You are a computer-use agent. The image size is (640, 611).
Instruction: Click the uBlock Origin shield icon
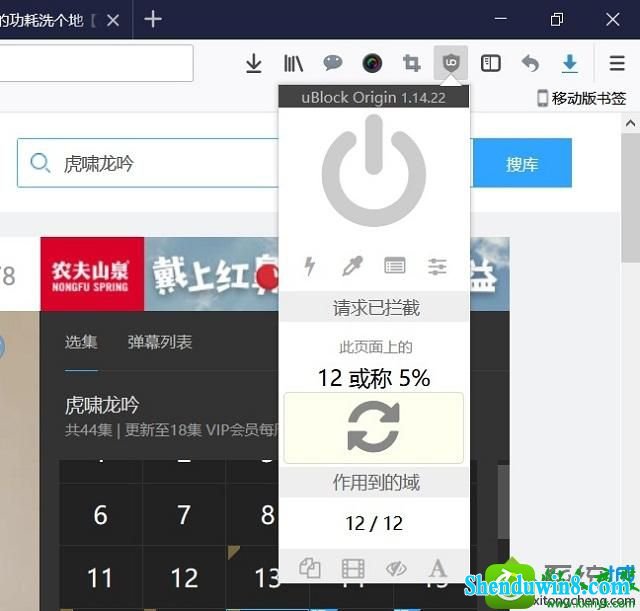451,63
